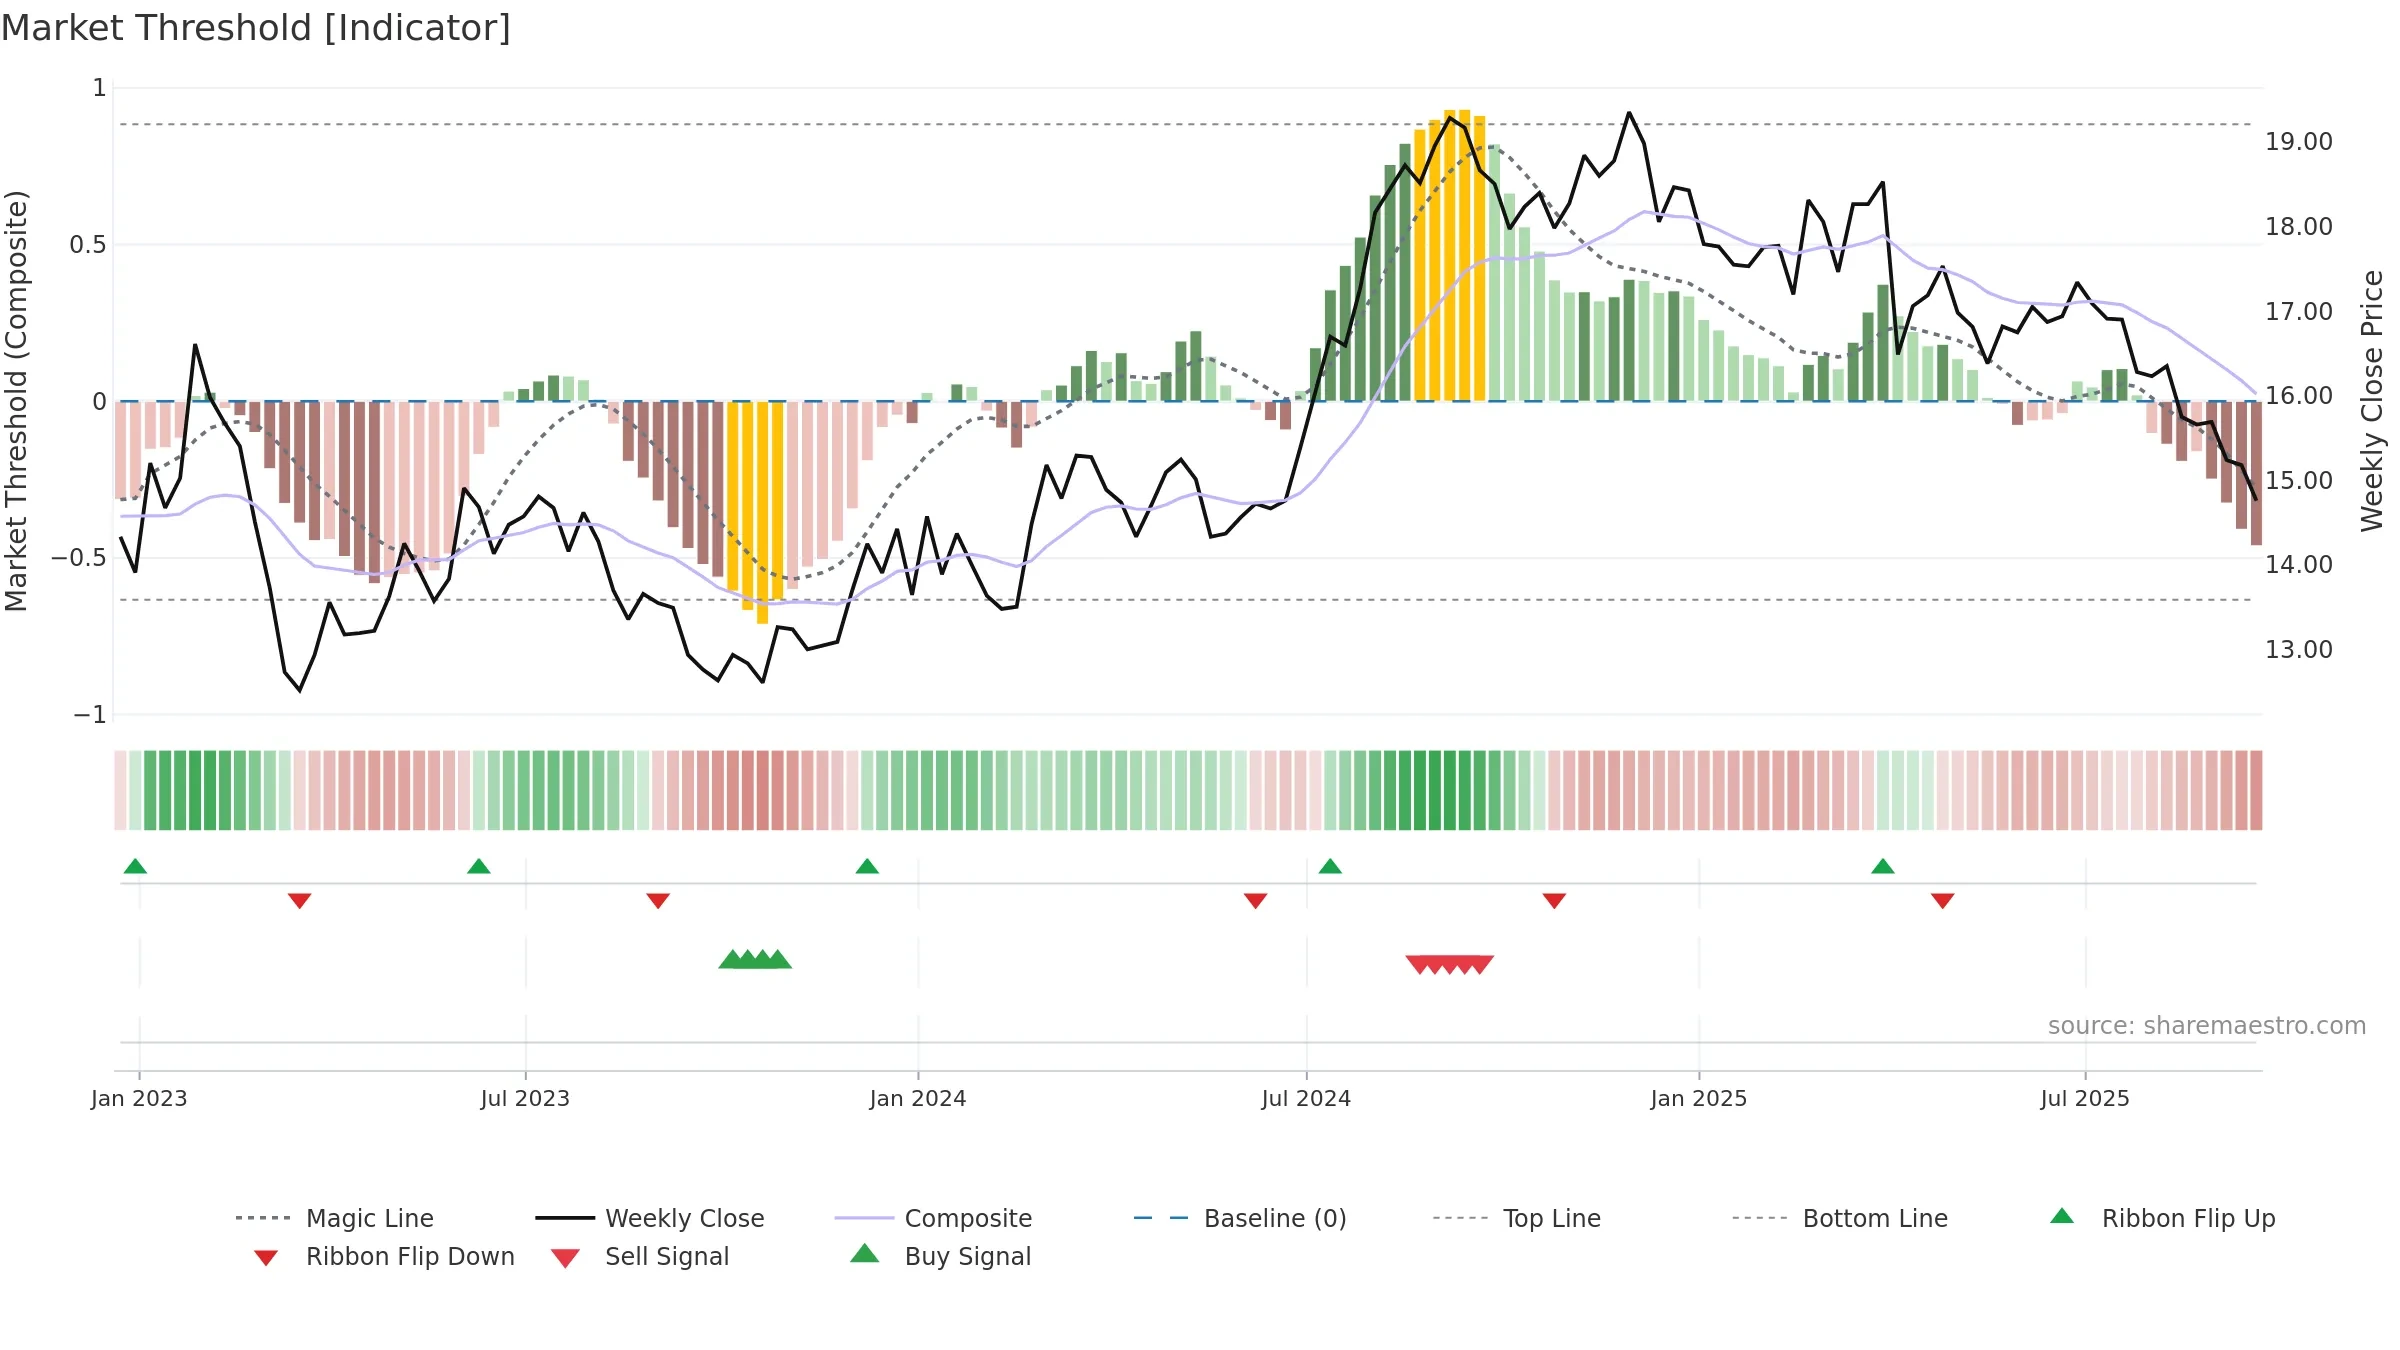
Task: Select the ribbon flip up marker after Jul 2024
Action: point(1330,866)
